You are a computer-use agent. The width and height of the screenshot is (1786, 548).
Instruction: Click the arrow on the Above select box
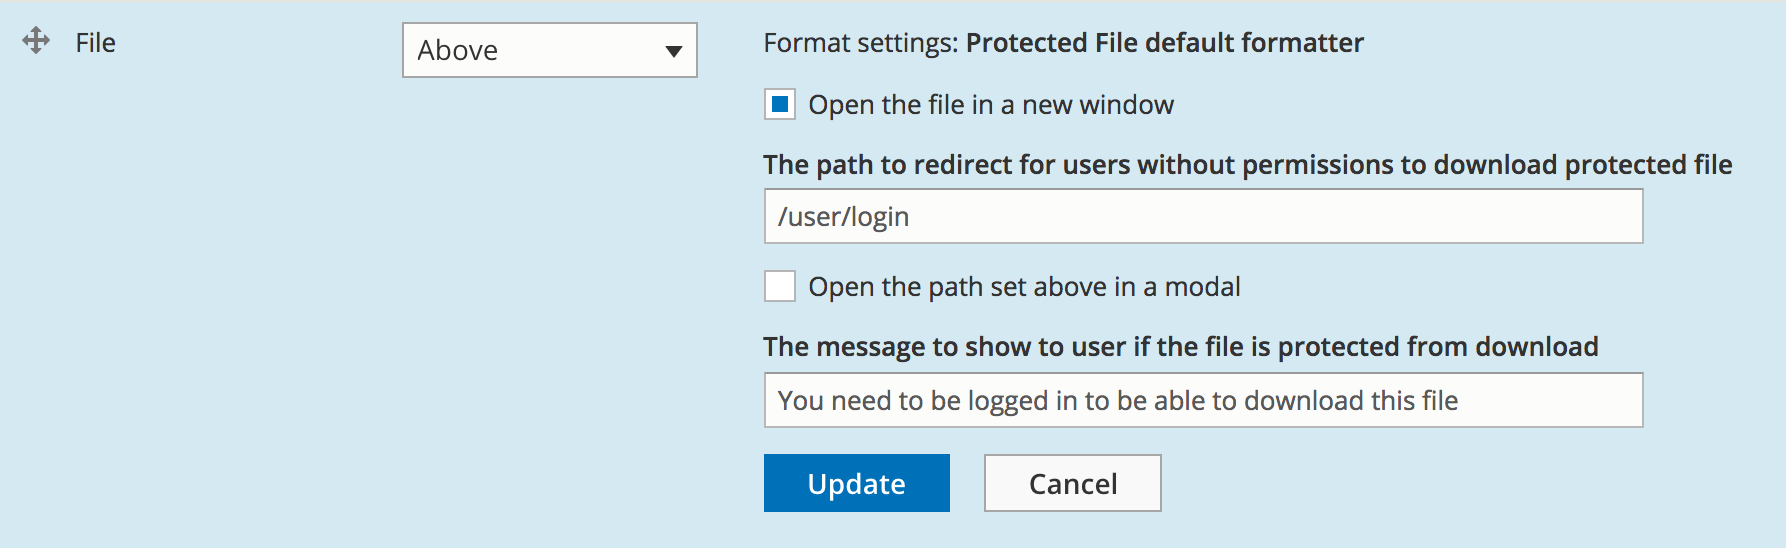click(x=674, y=51)
